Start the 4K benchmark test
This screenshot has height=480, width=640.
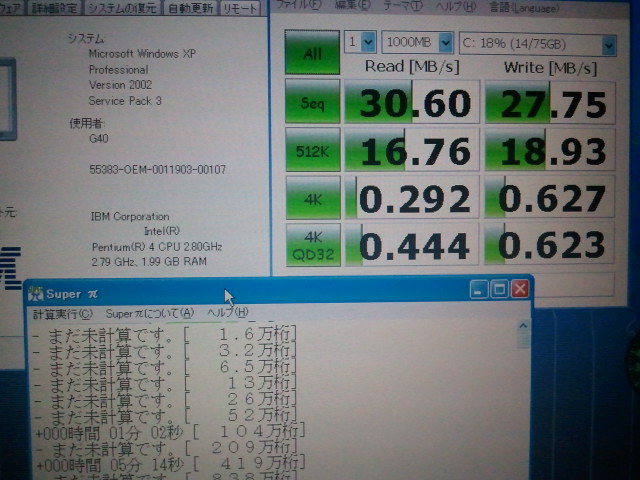(313, 198)
